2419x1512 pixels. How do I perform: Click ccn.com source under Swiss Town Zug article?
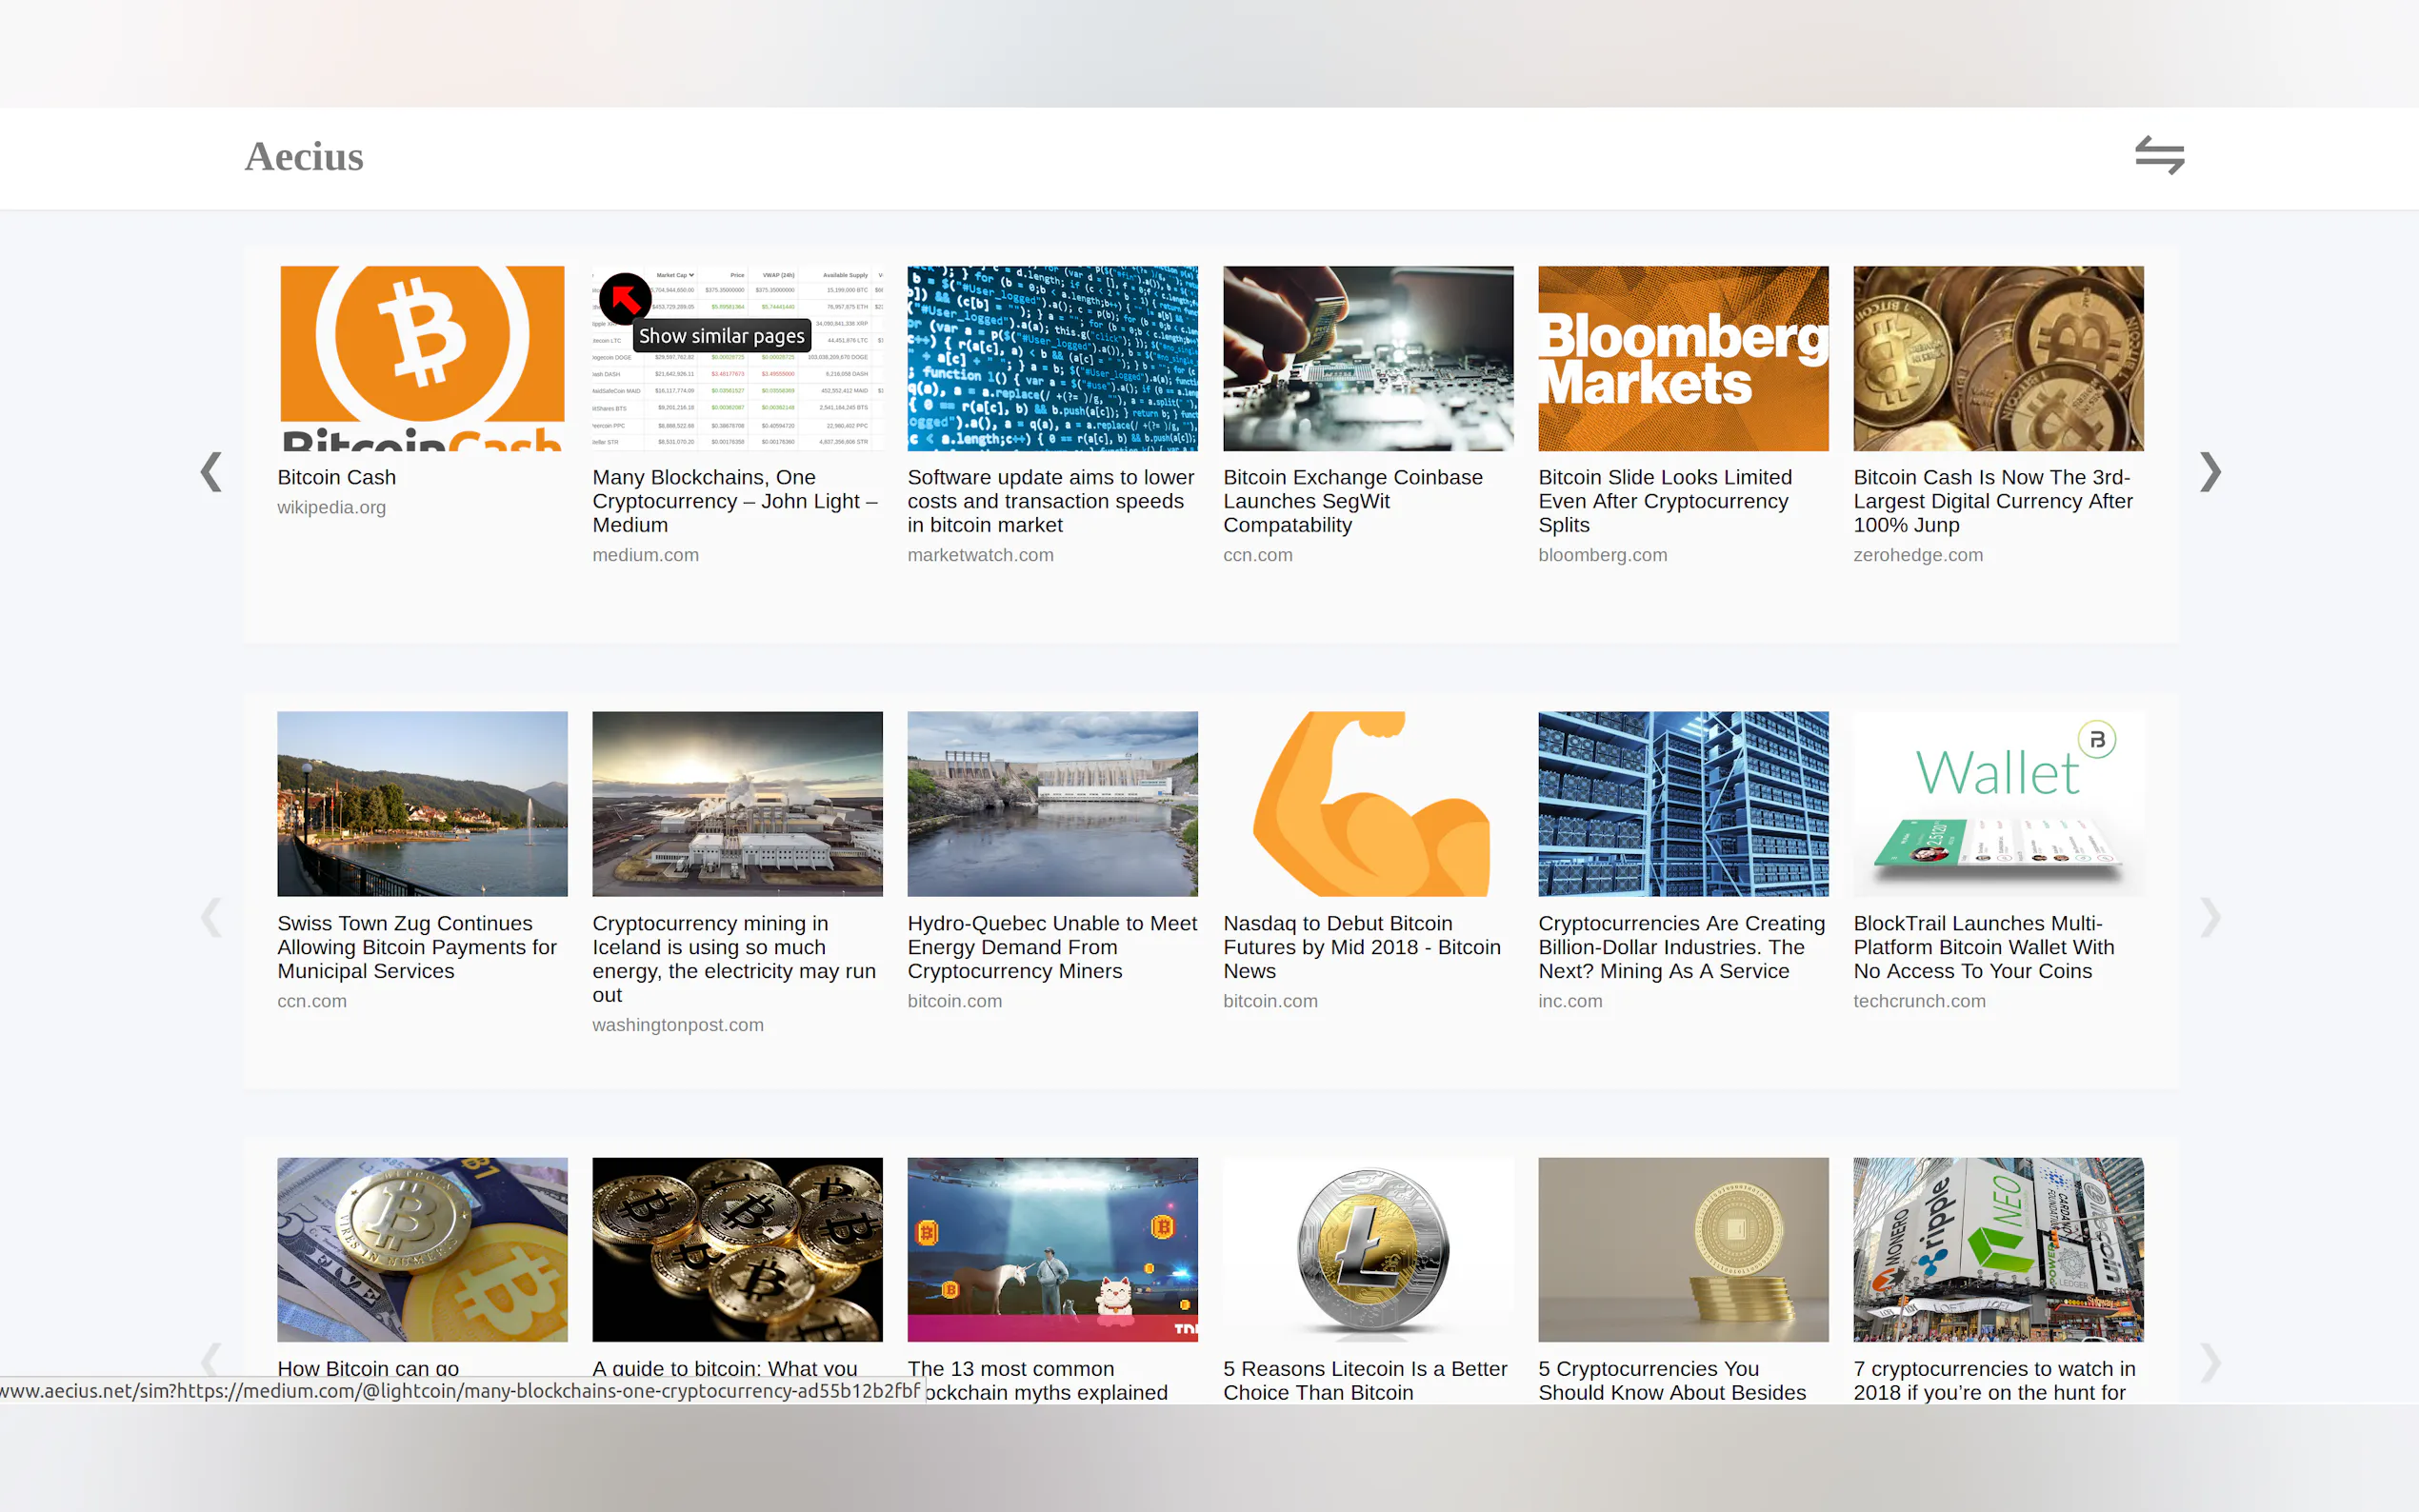pos(312,1001)
